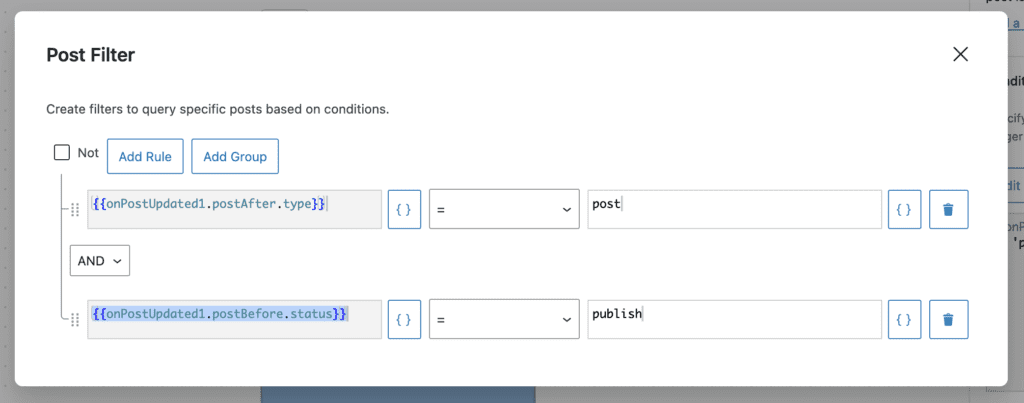
Task: Open variable picker beside the 'publish' value
Action: [904, 319]
